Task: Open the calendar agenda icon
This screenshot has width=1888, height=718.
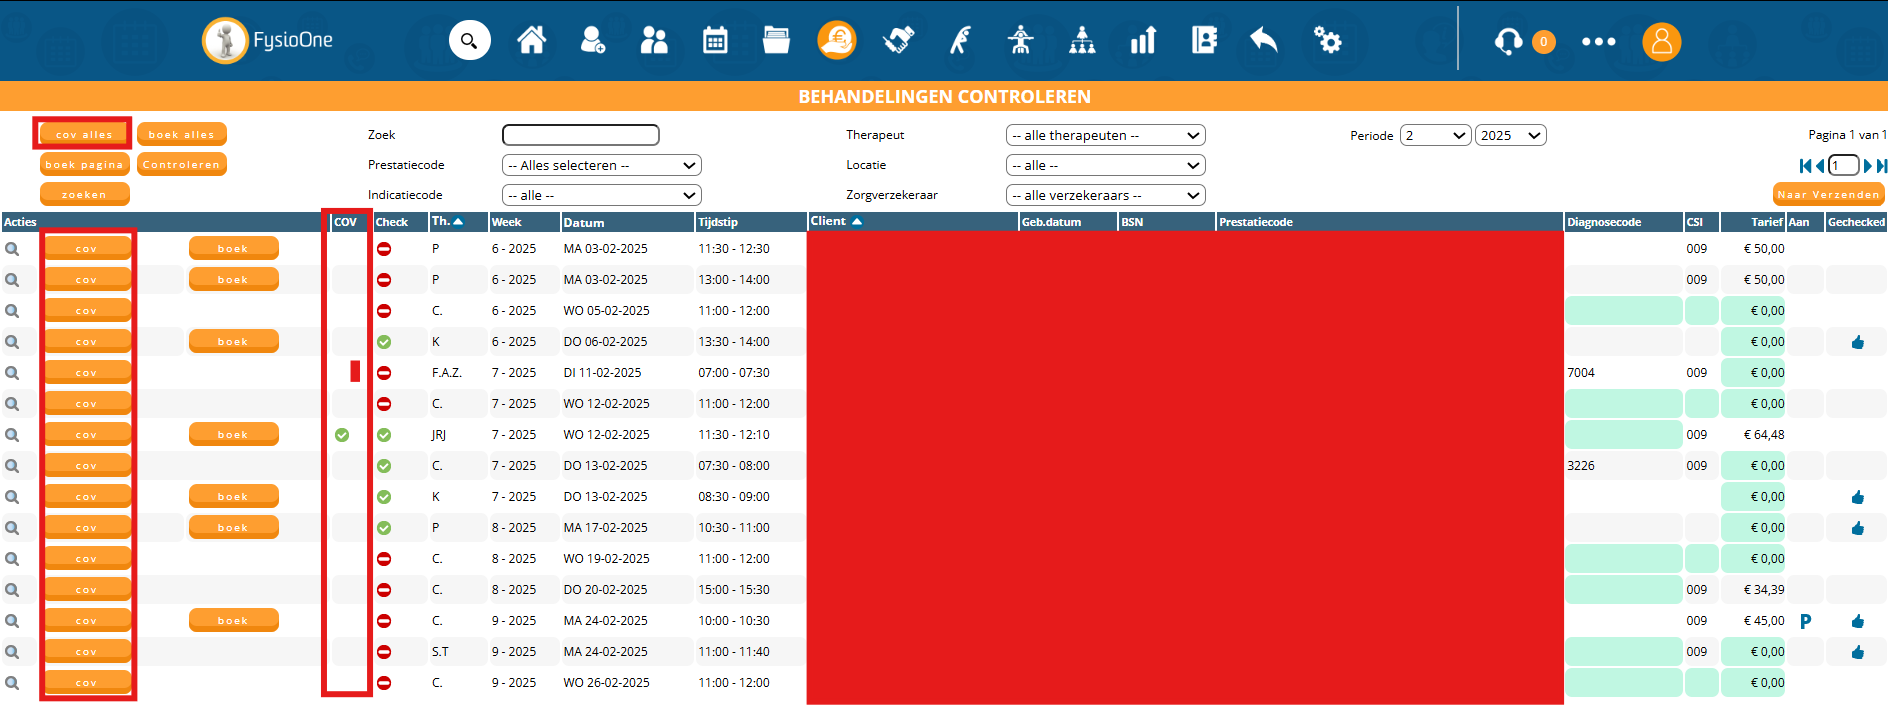Action: click(x=715, y=41)
